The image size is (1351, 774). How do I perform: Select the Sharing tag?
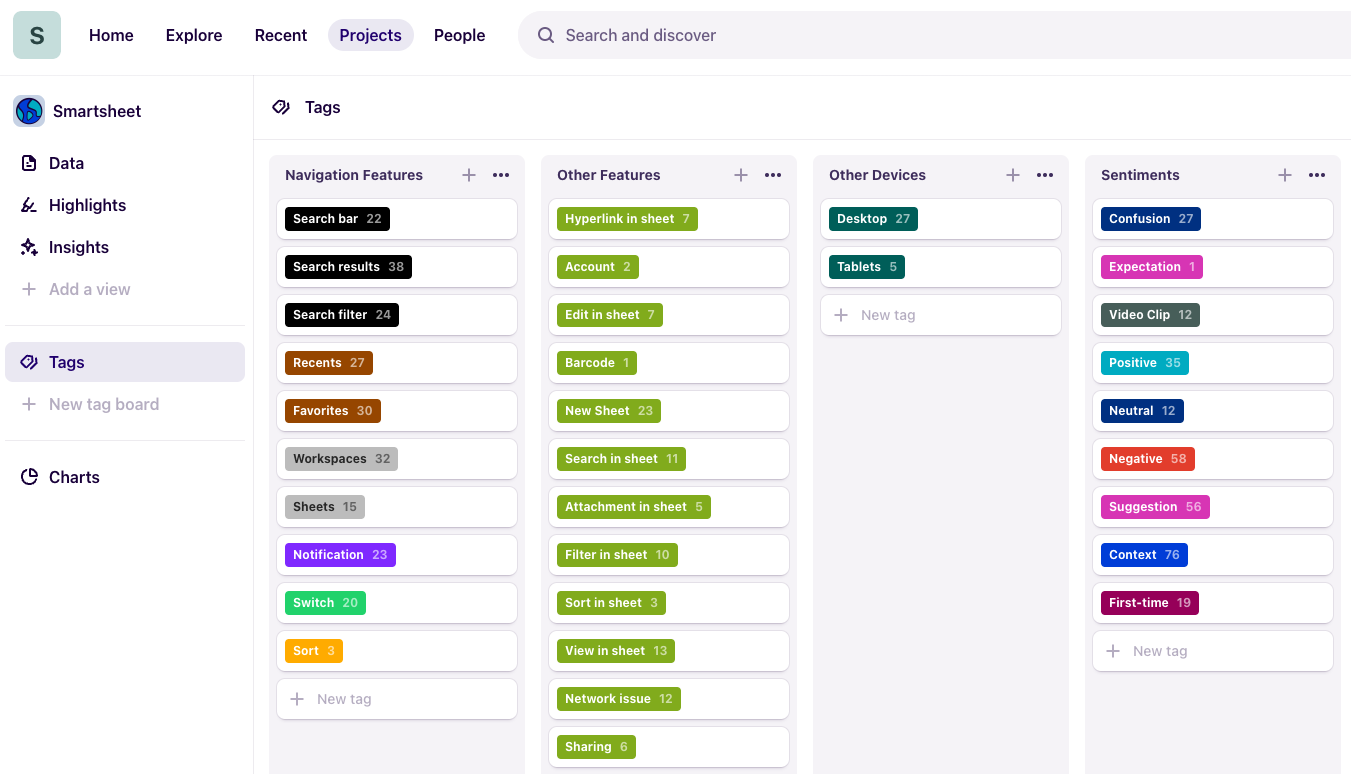point(596,747)
